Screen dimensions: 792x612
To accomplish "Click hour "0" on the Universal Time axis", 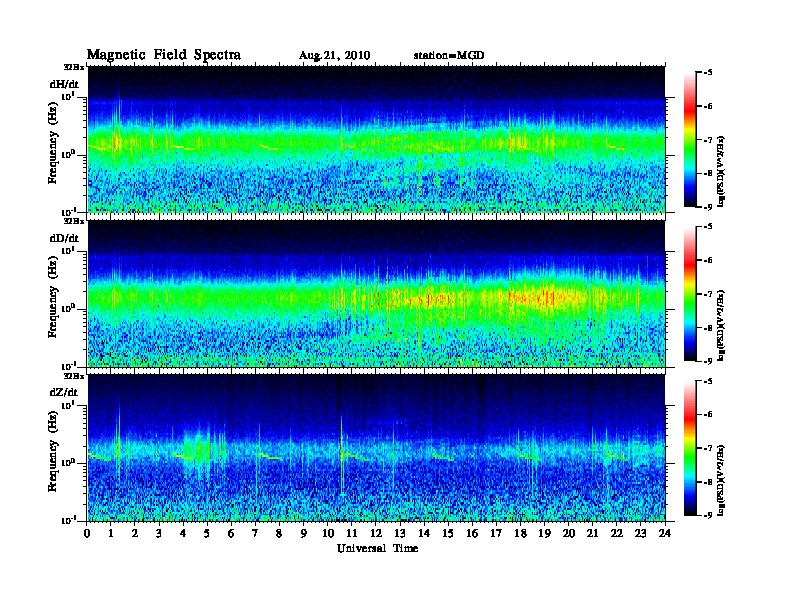I will click(x=87, y=534).
